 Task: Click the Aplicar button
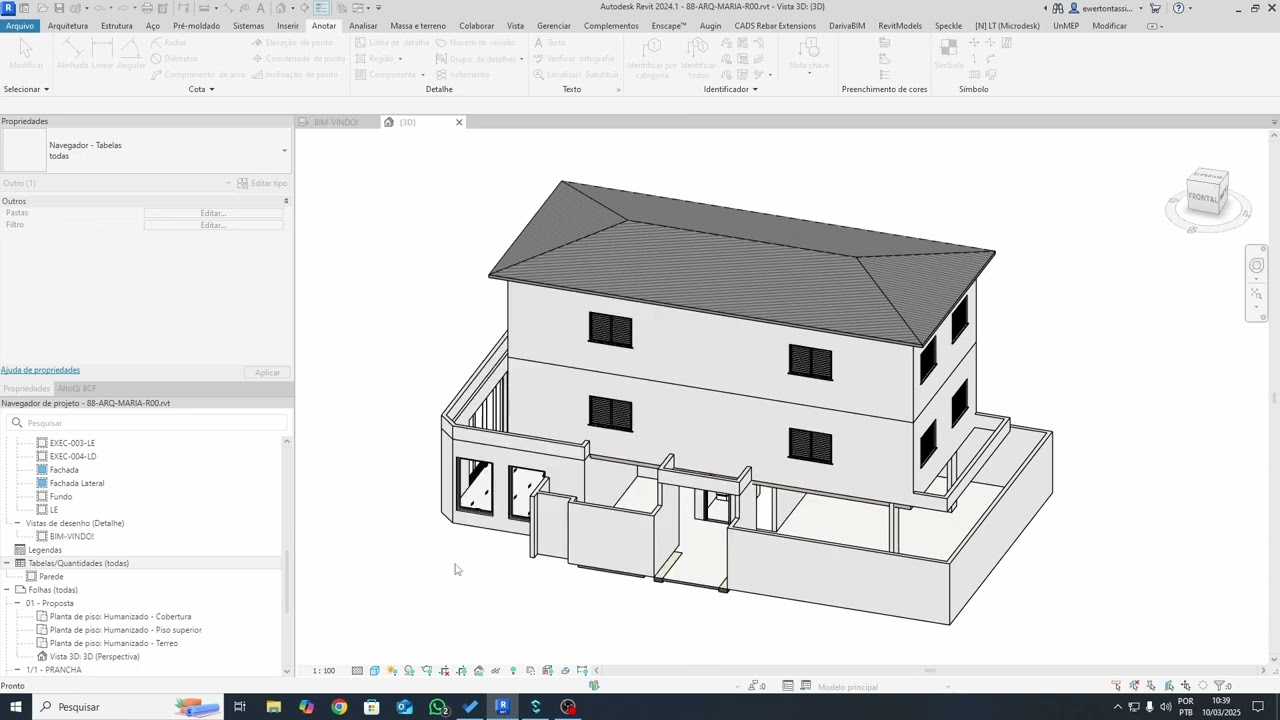point(267,372)
